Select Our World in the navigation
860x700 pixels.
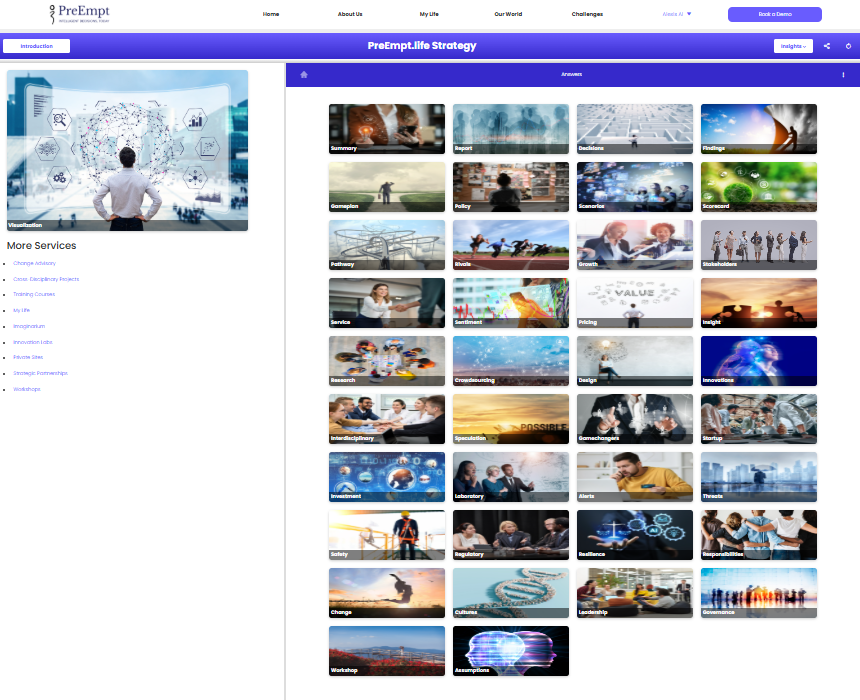point(508,15)
